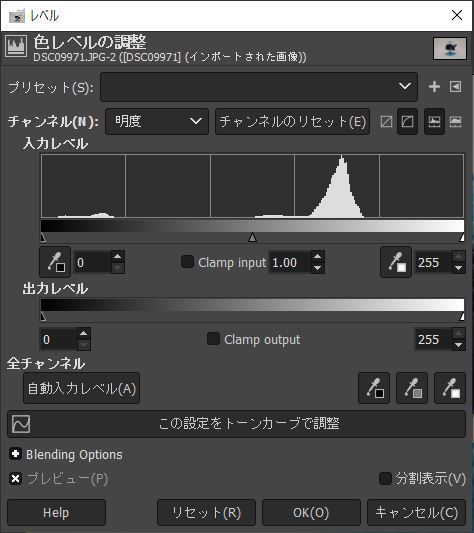Enable the Clamp output checkbox
Screen dimensions: 474x533
[214, 339]
